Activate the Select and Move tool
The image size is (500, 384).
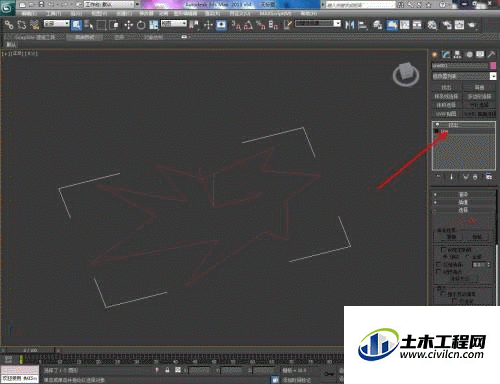(128, 25)
